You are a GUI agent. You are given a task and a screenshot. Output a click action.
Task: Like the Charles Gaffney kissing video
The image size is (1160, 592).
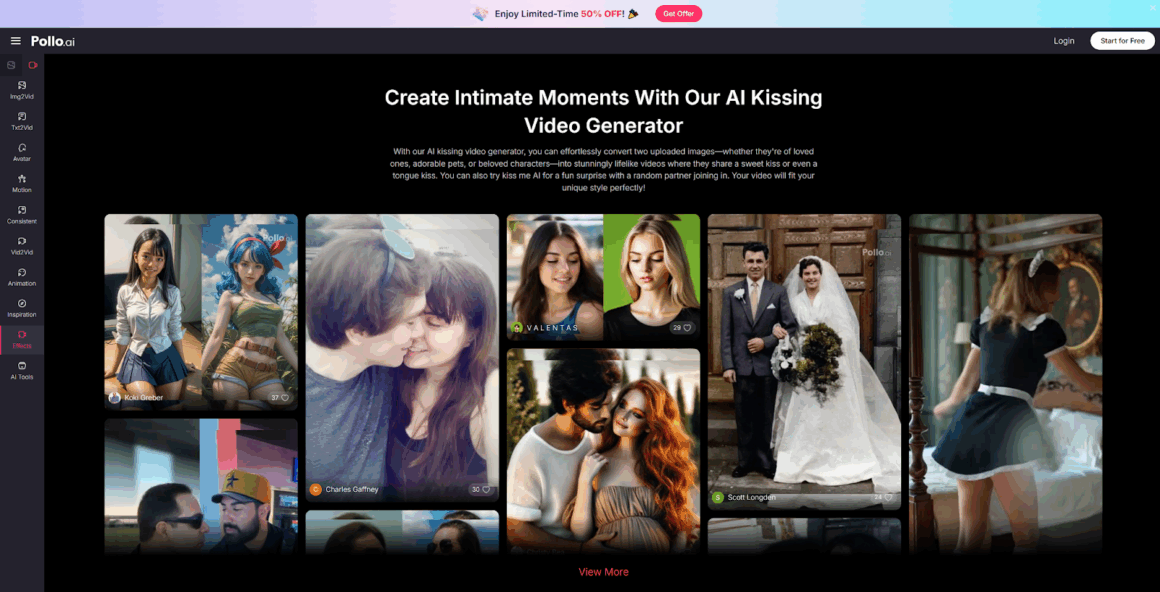[x=486, y=490]
